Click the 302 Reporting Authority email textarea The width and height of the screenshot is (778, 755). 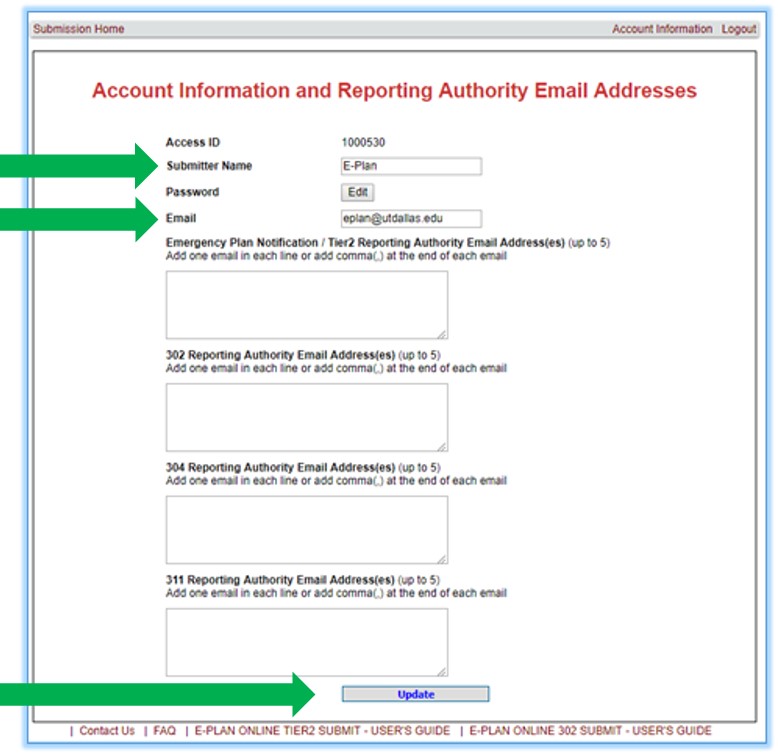point(307,418)
